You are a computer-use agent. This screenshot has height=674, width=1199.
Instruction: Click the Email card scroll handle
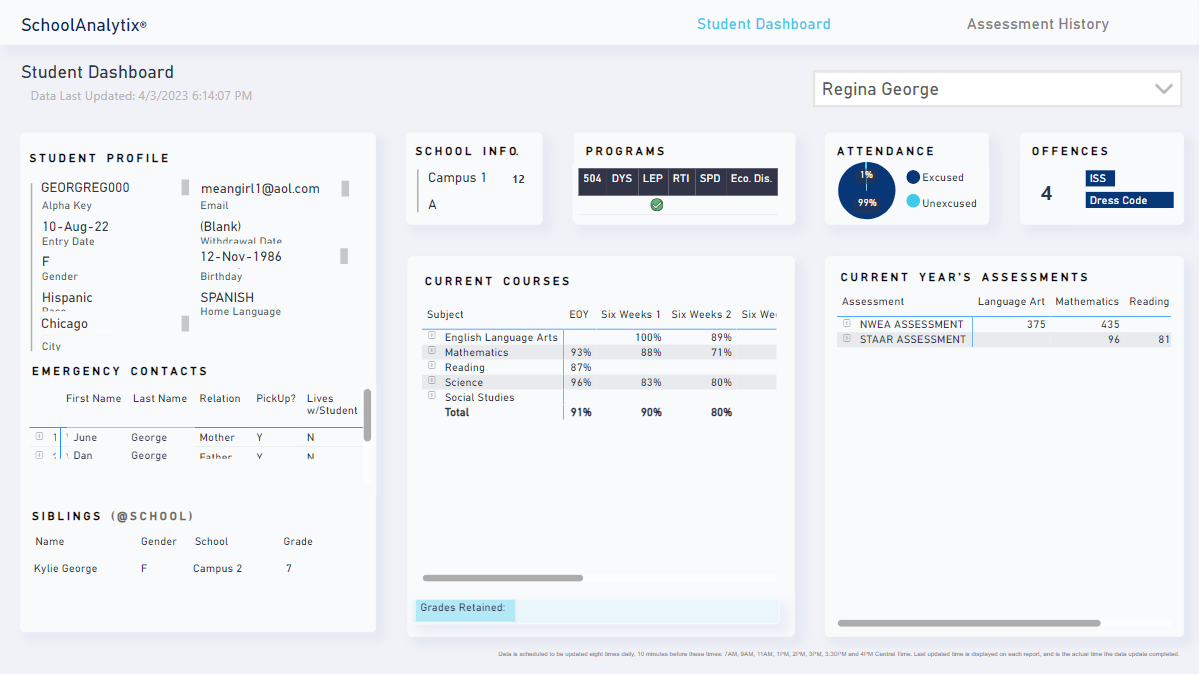(x=345, y=188)
